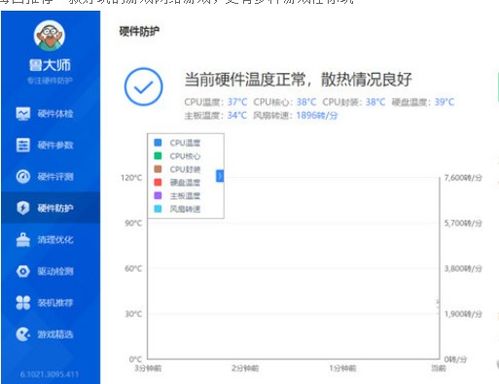Click the CPU封装 value 38°C
Viewport: 499px width, 384px height.
375,102
